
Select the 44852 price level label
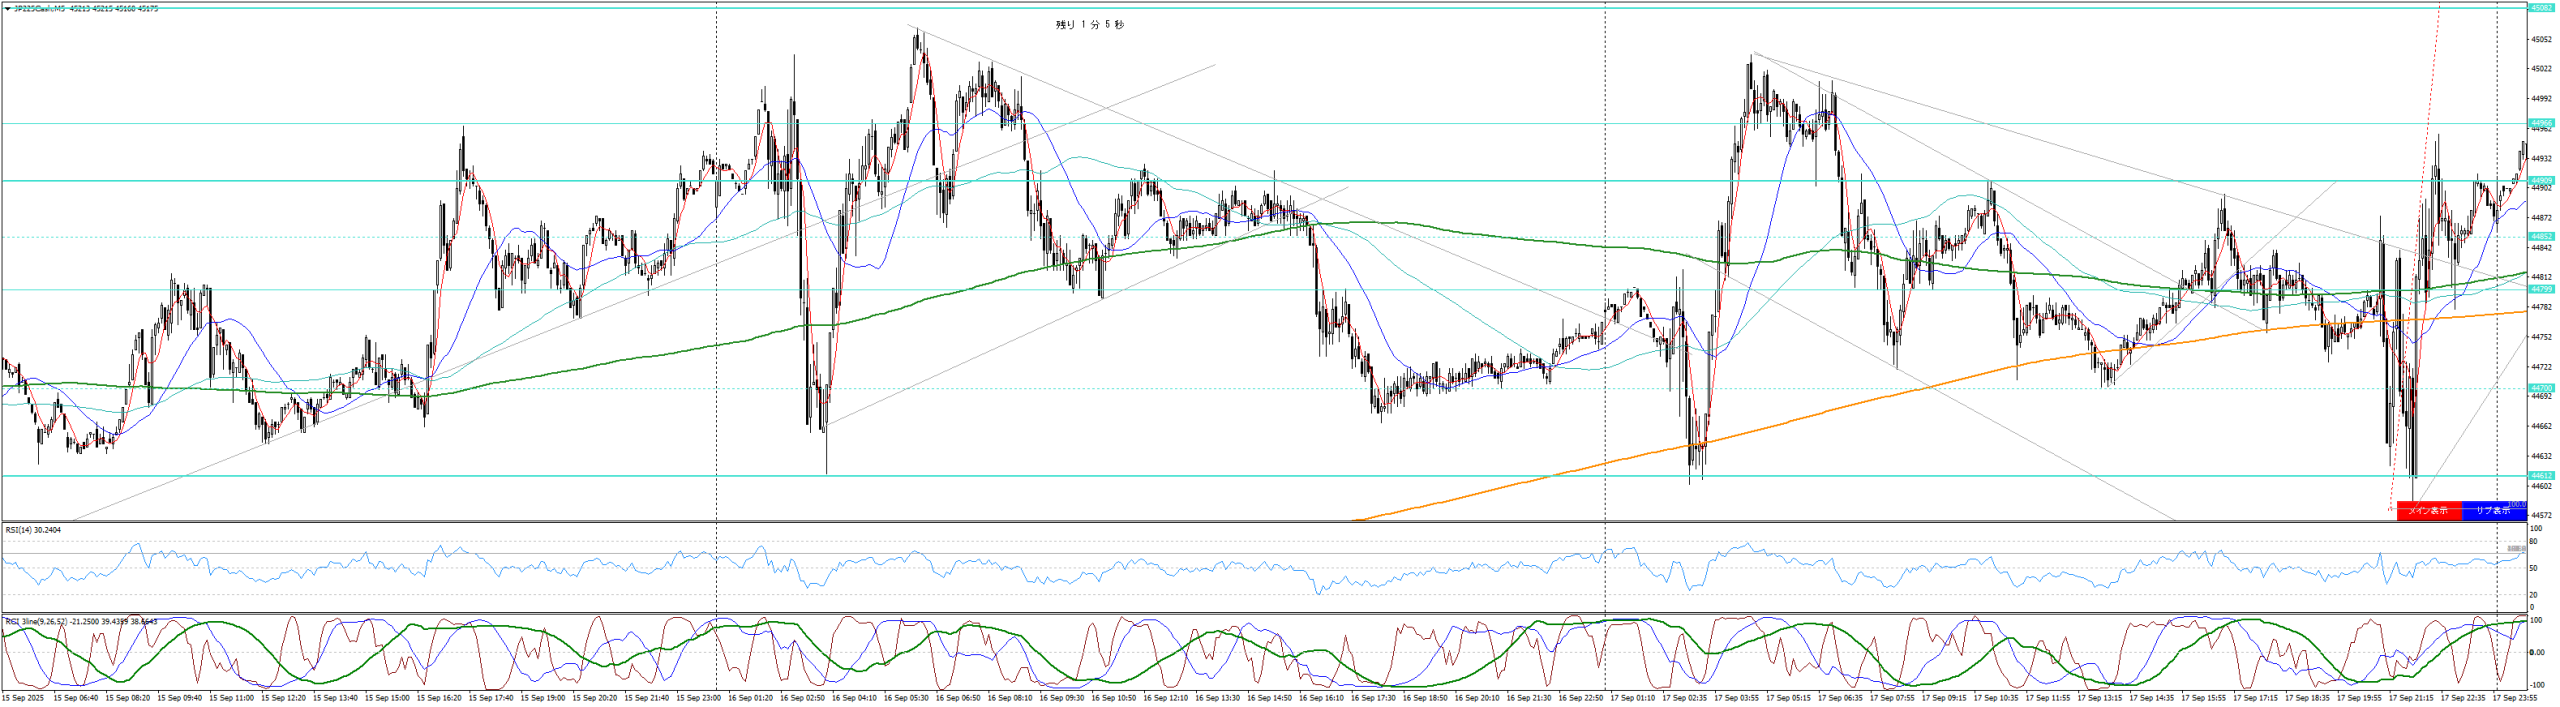(x=2541, y=237)
